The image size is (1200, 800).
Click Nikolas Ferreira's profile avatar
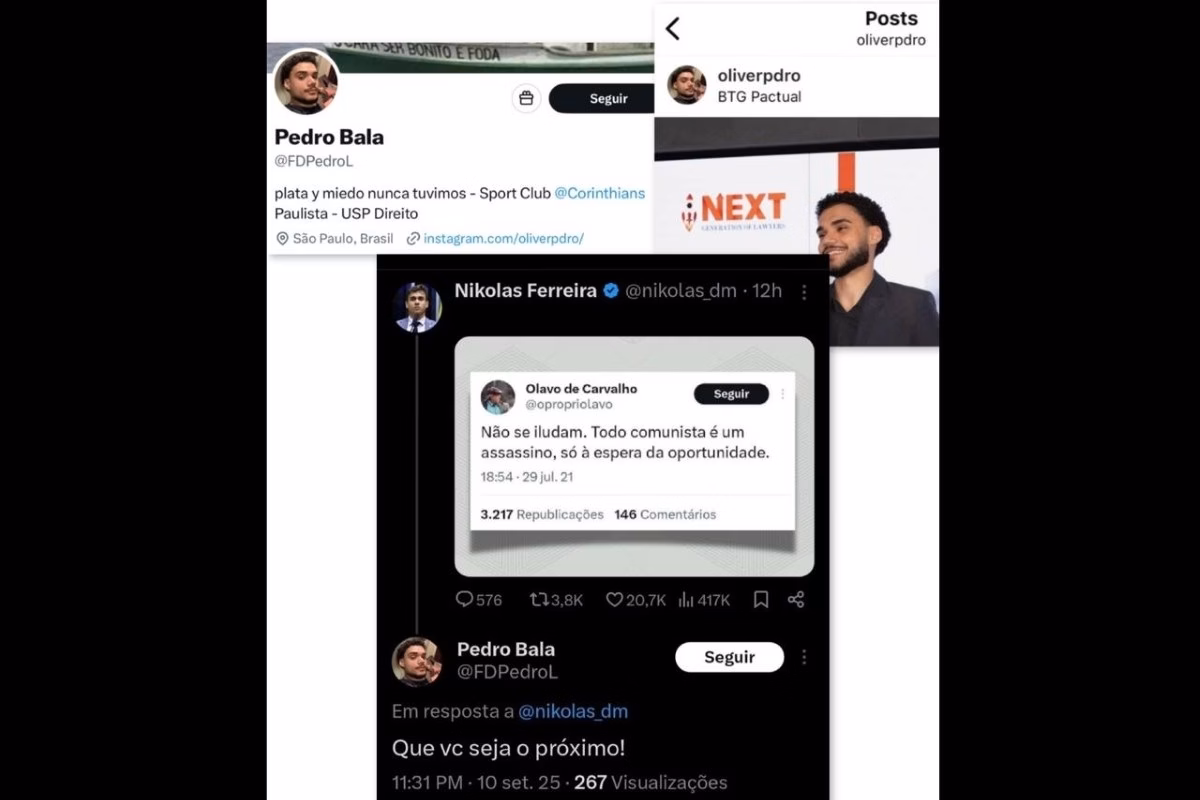[416, 307]
